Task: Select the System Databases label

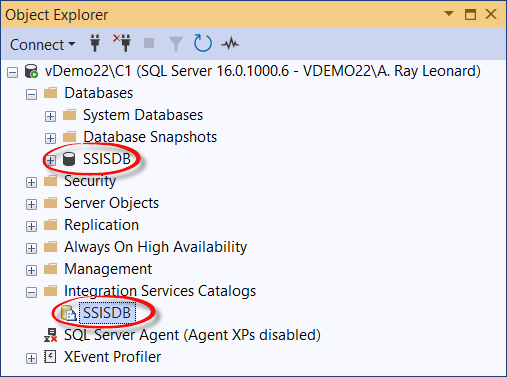Action: pyautogui.click(x=143, y=115)
